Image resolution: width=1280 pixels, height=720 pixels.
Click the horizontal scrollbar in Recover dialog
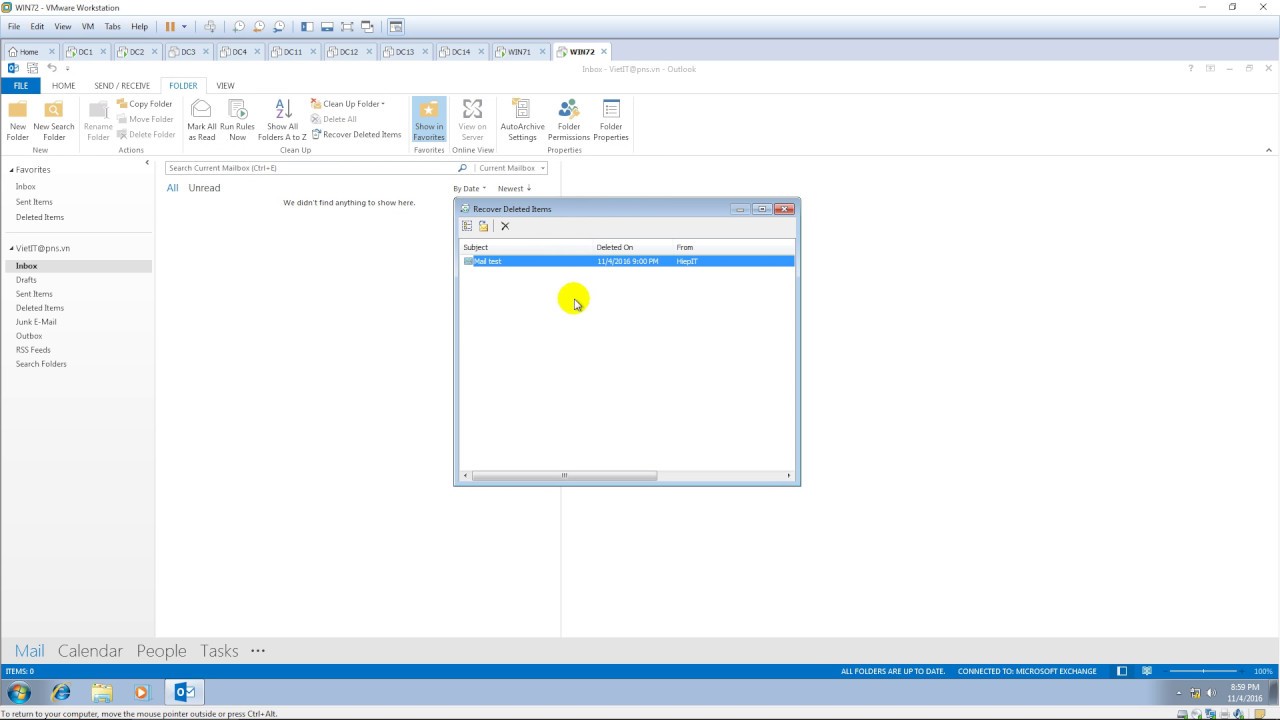[x=564, y=476]
